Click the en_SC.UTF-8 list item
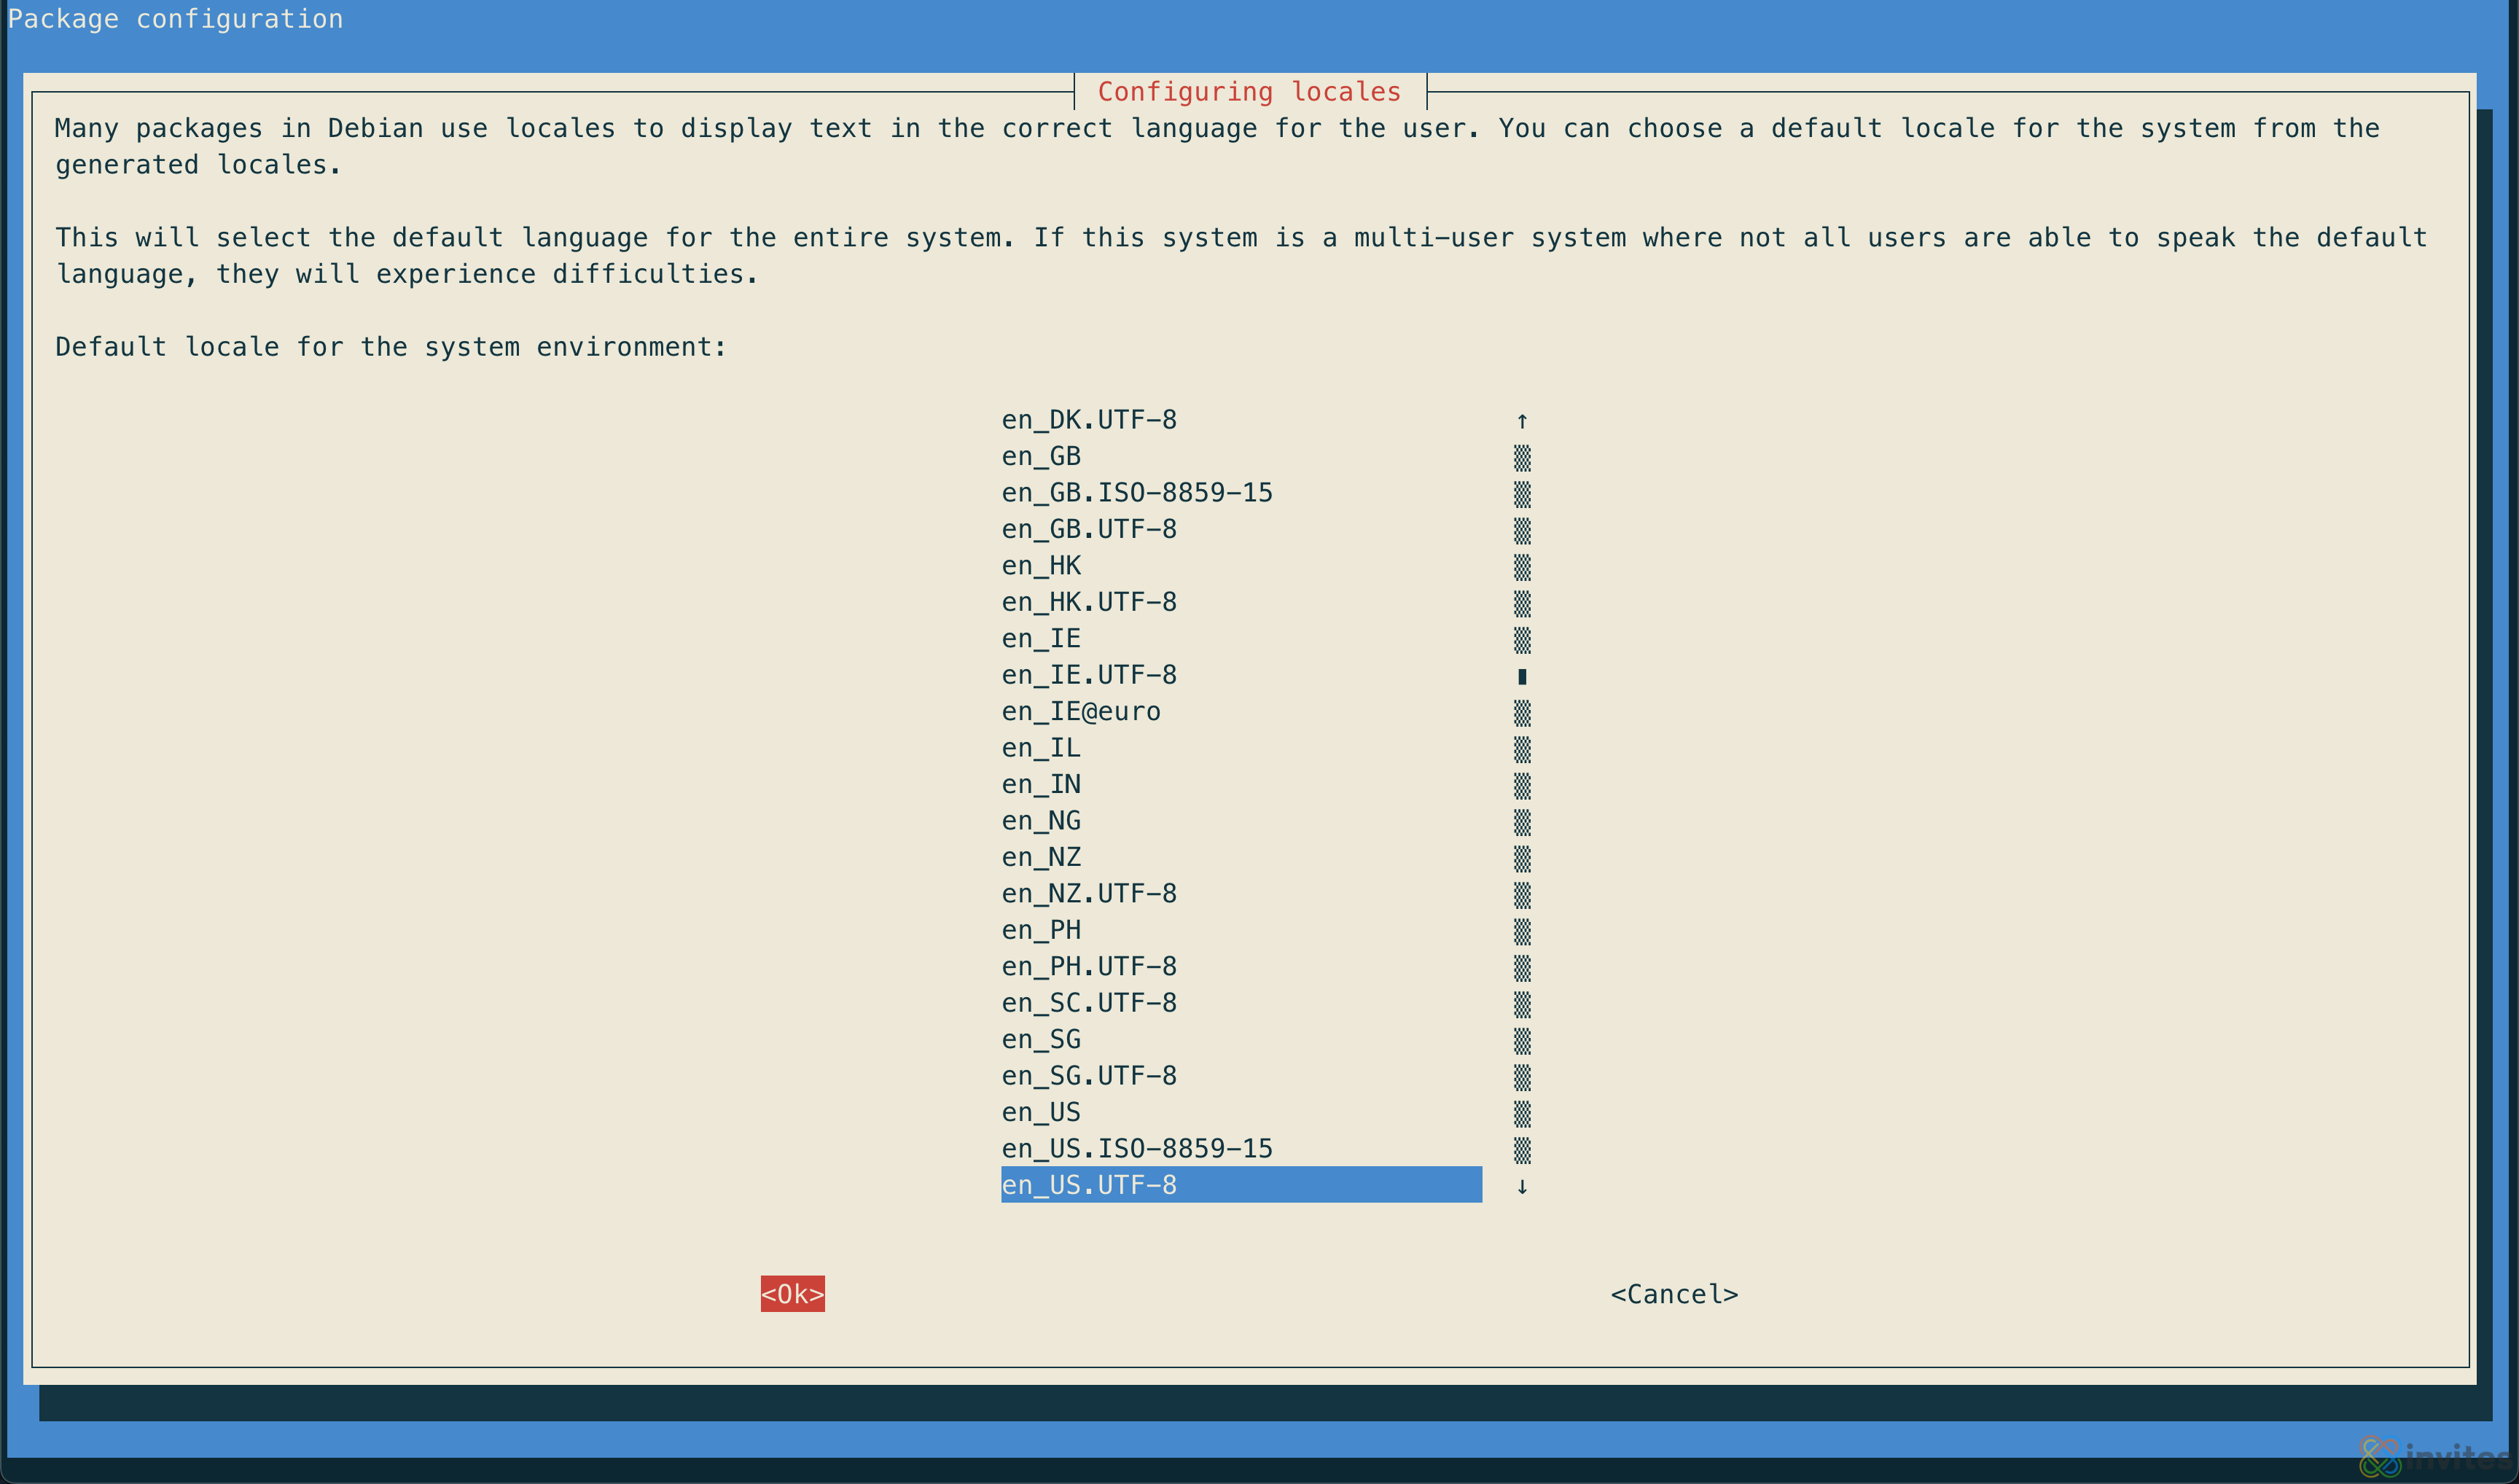 pos(1088,1003)
